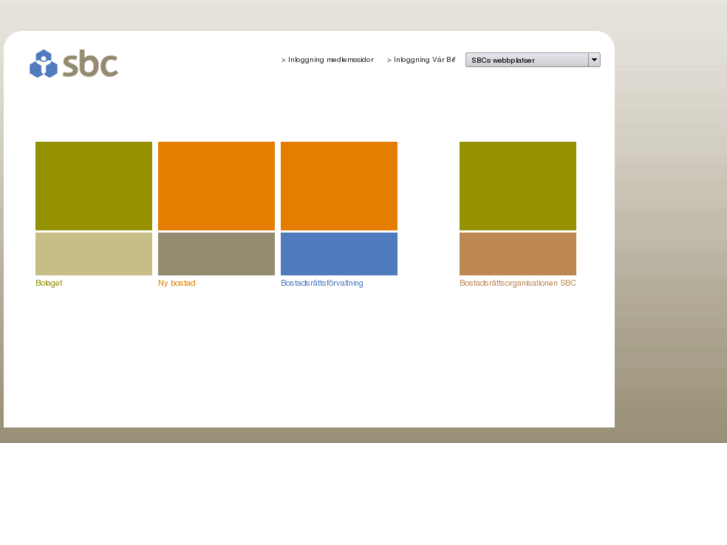Open Inloggning Vår Brf link

click(x=421, y=60)
